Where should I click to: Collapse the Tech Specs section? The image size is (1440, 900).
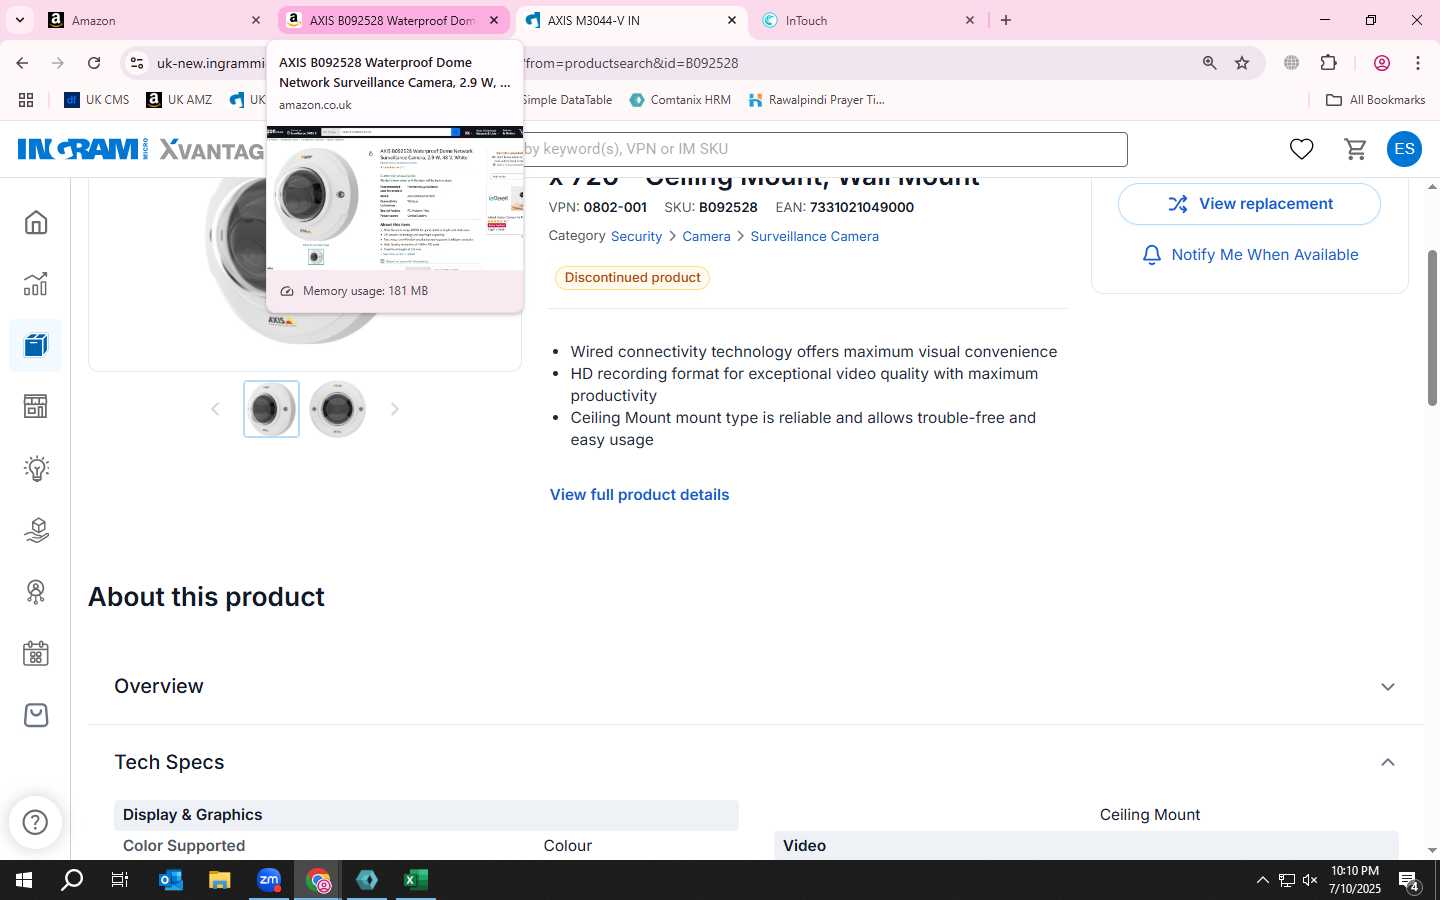[1388, 762]
